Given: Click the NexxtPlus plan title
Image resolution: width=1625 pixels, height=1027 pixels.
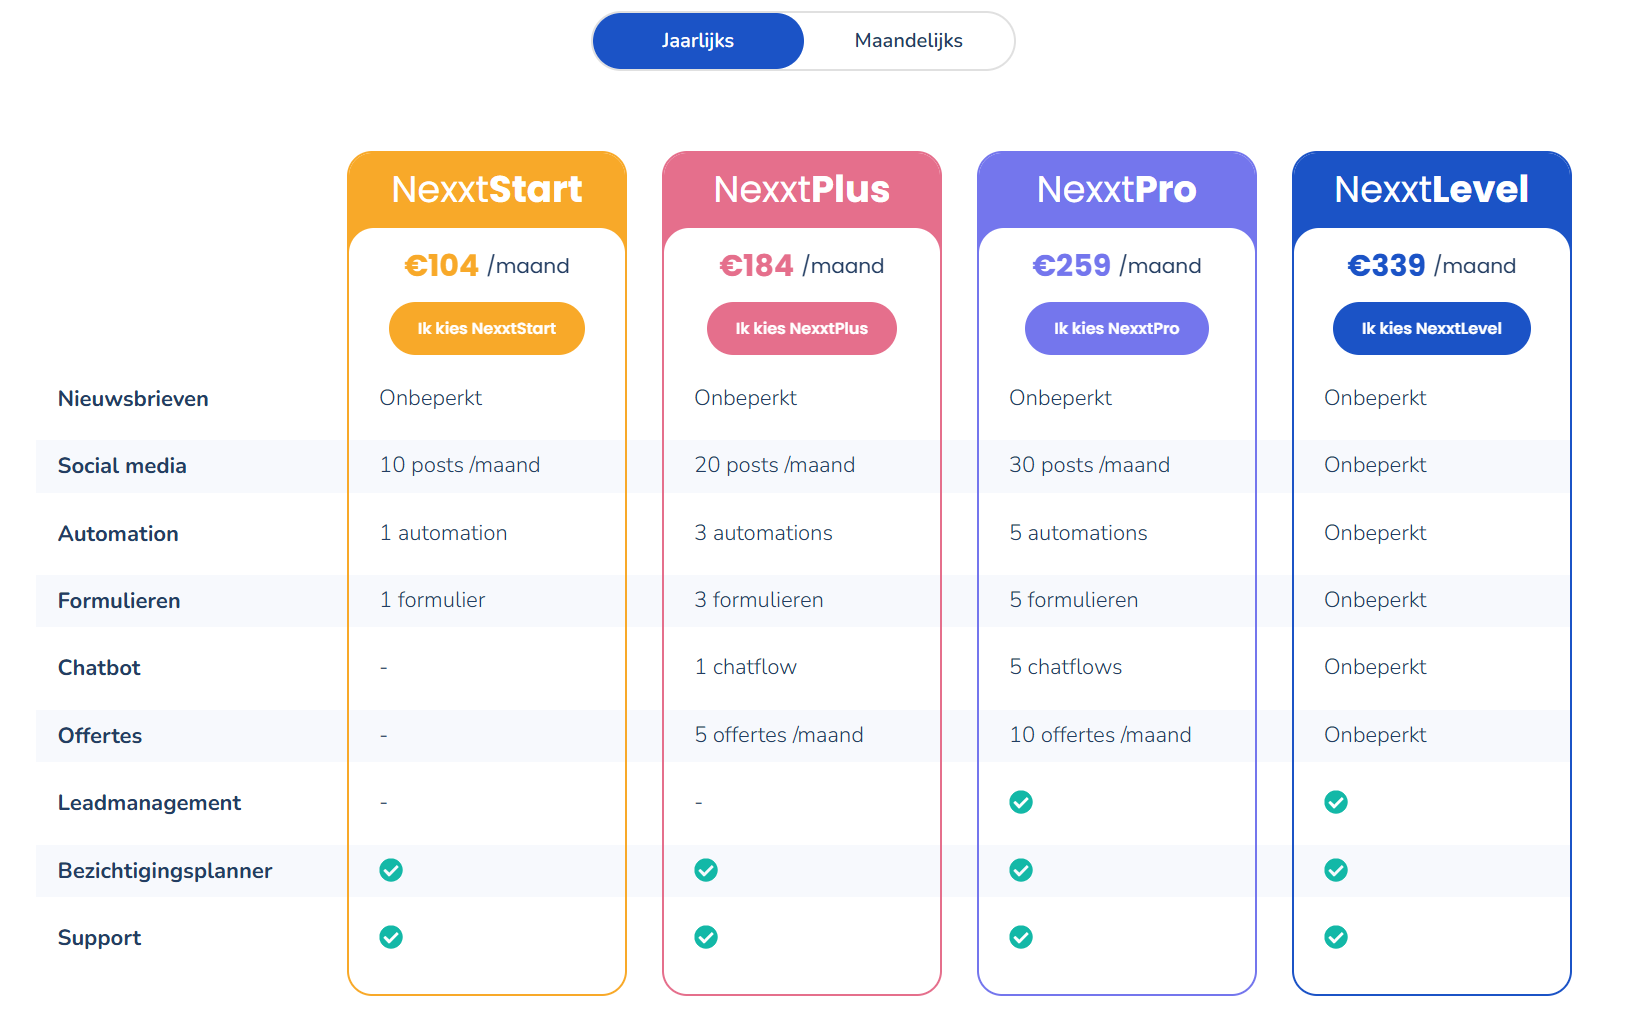Looking at the screenshot, I should pyautogui.click(x=801, y=189).
